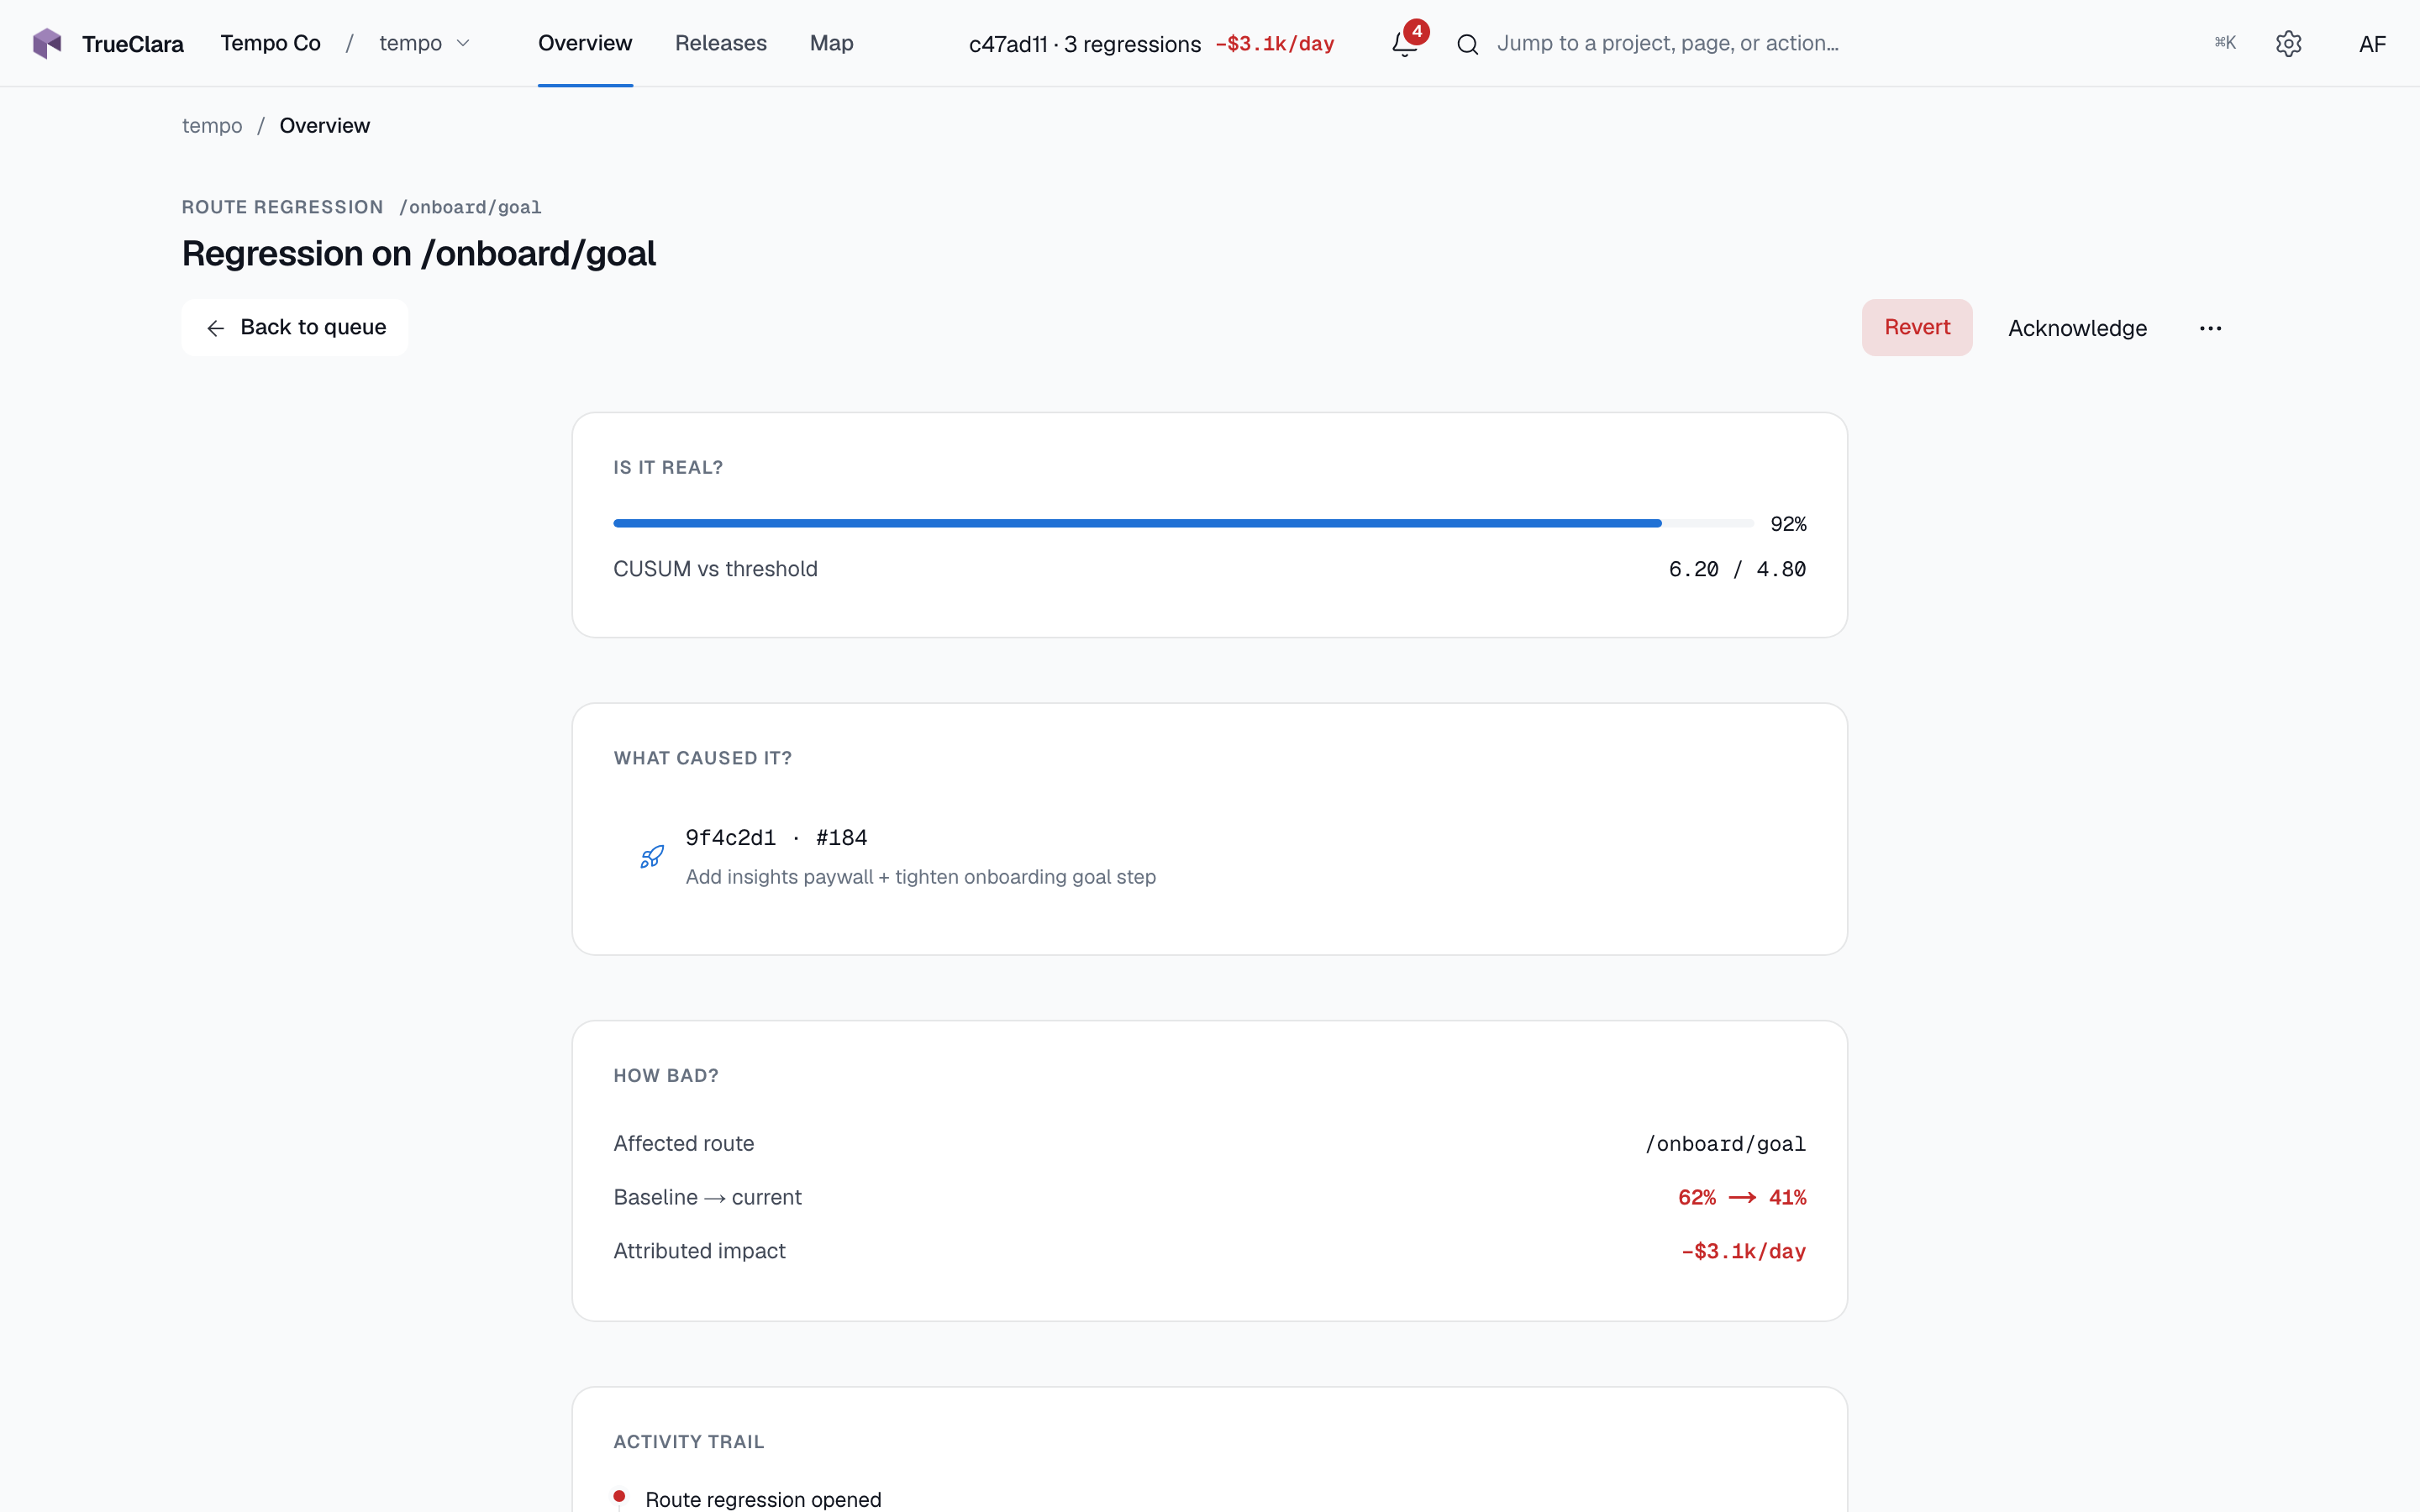Image resolution: width=2420 pixels, height=1512 pixels.
Task: Click the Regression on /onboard/goal heading
Action: (419, 254)
